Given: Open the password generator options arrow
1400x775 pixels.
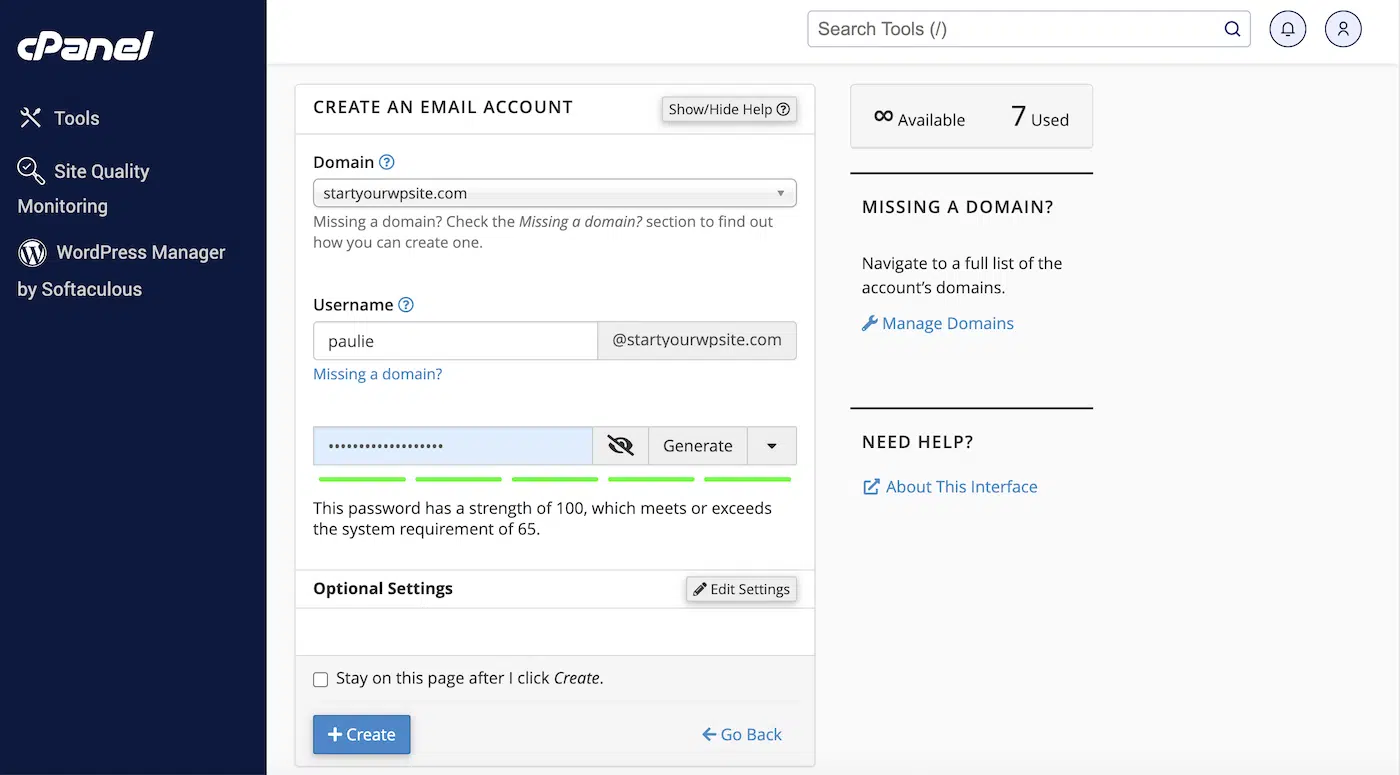Looking at the screenshot, I should [772, 446].
